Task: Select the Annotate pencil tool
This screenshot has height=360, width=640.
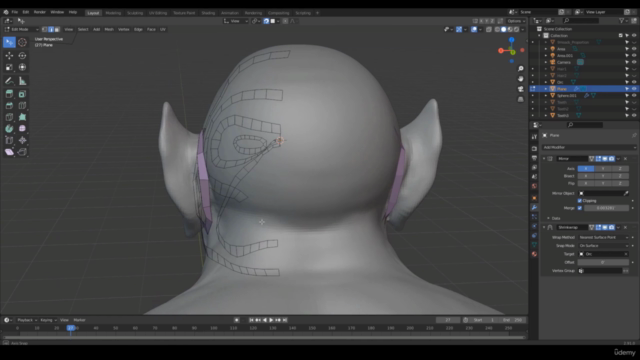Action: click(x=9, y=81)
